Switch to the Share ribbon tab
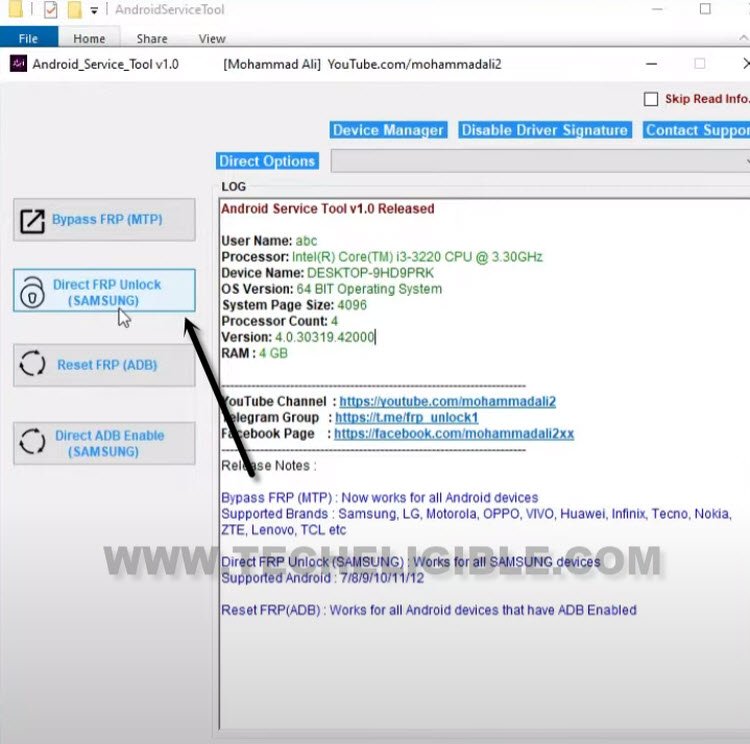 pos(152,38)
